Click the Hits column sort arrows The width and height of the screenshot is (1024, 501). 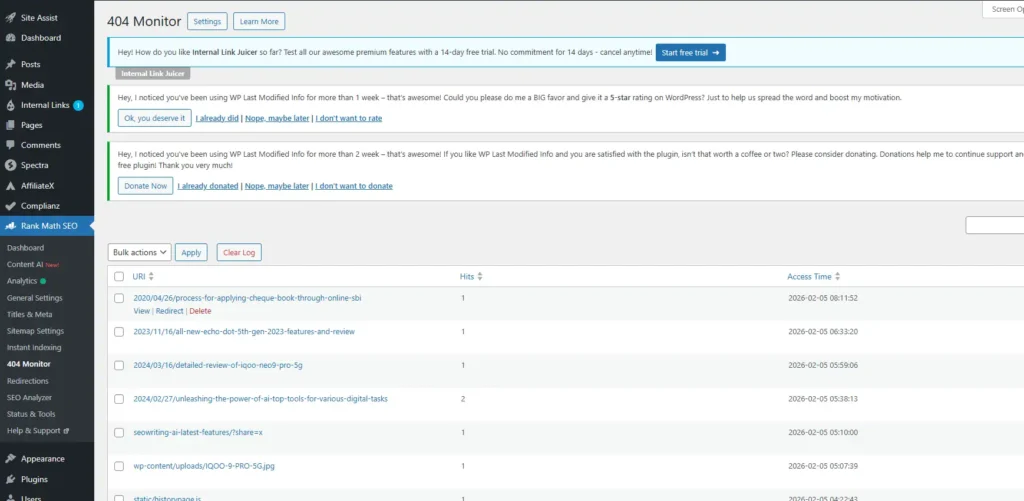point(480,276)
